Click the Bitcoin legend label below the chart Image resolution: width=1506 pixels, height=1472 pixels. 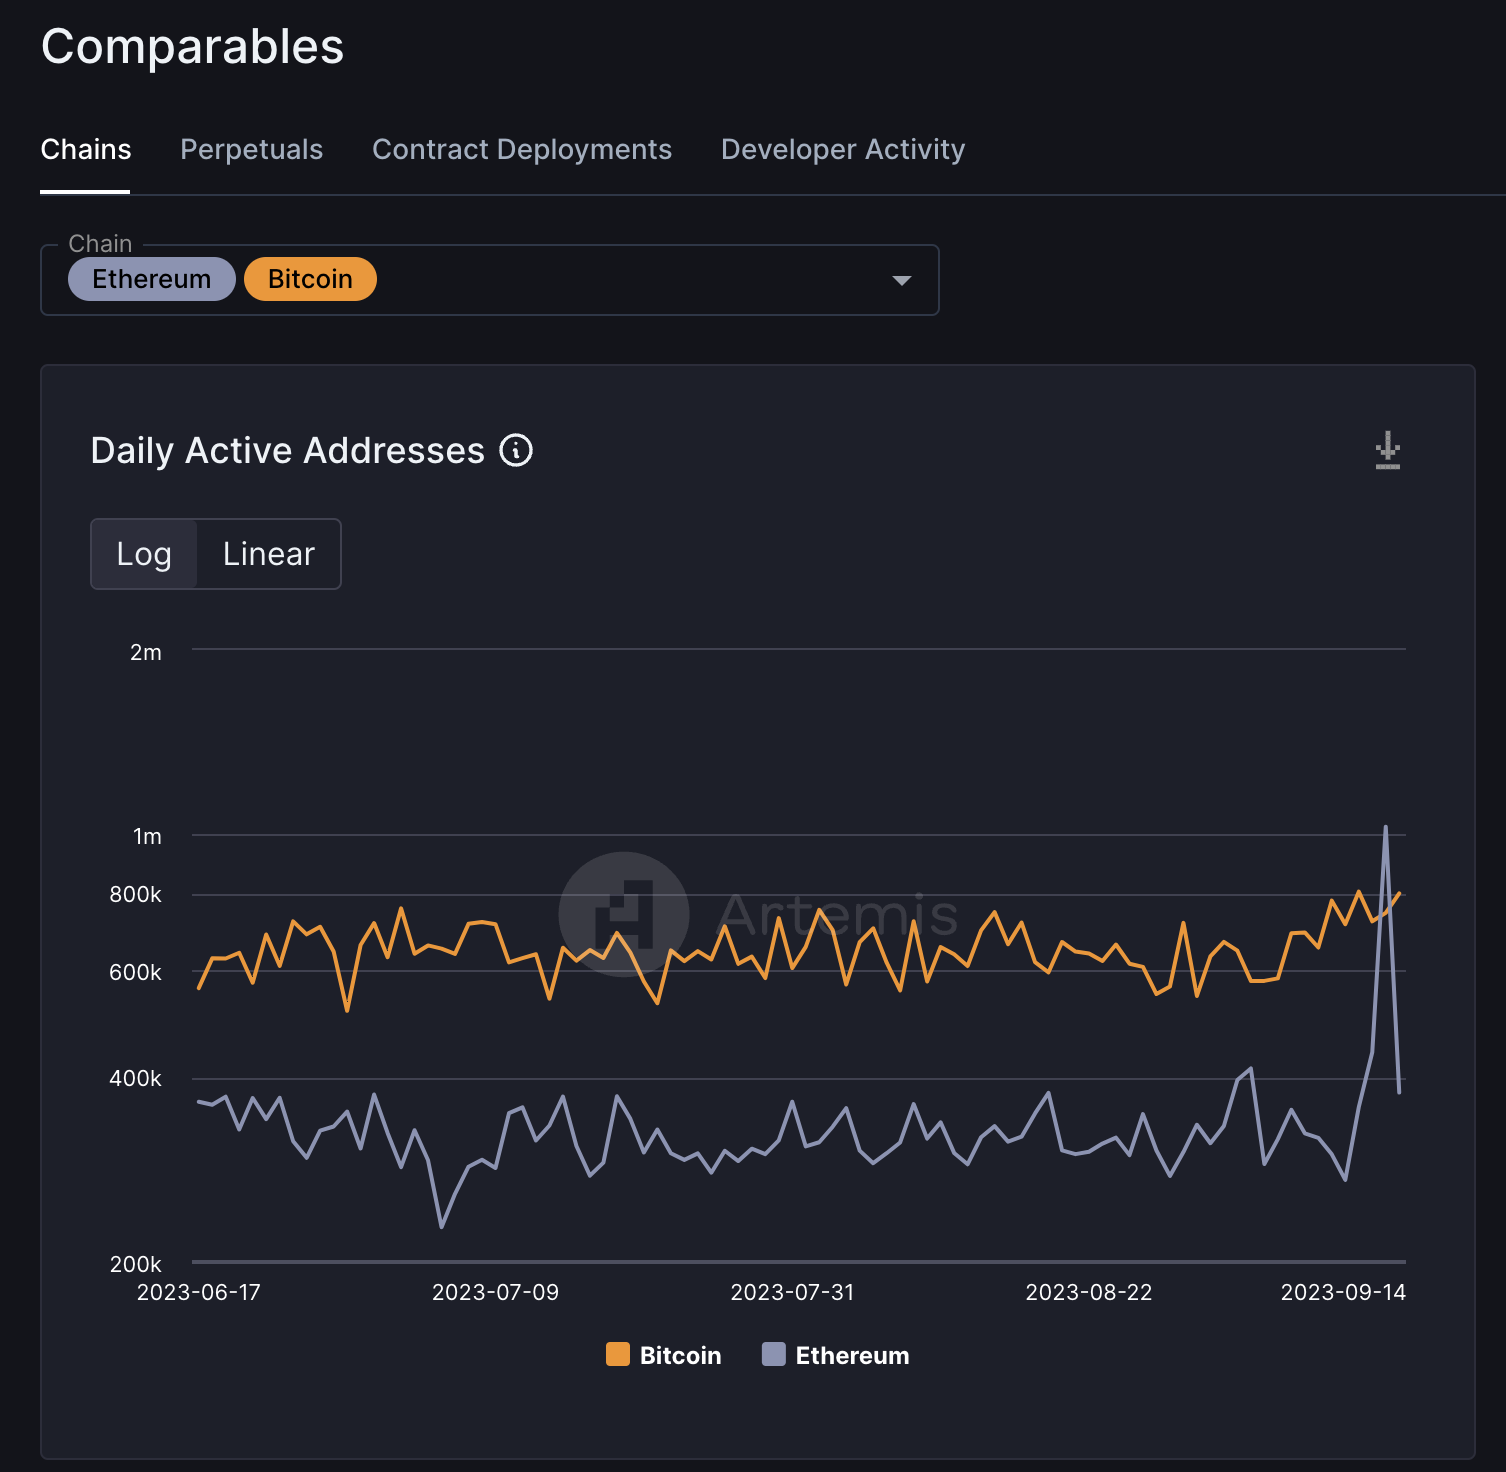click(x=680, y=1354)
